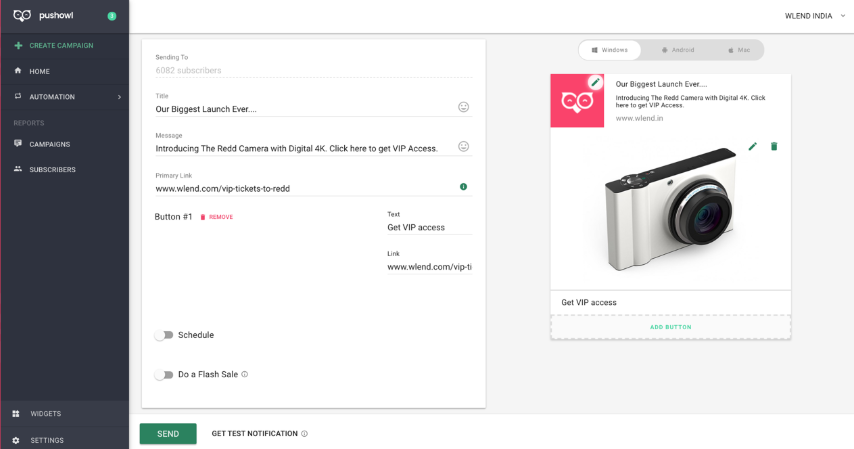Click the Widgets grid icon

16,414
